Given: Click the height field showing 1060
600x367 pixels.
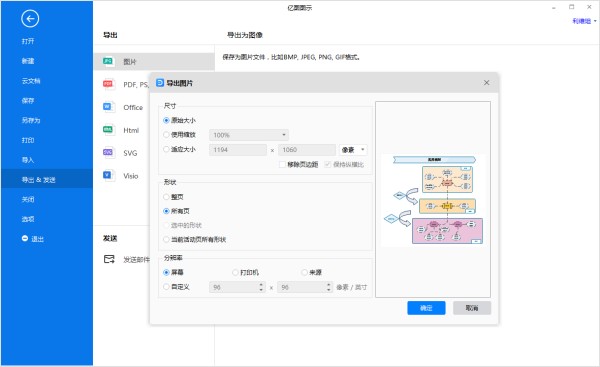Looking at the screenshot, I should pyautogui.click(x=307, y=150).
